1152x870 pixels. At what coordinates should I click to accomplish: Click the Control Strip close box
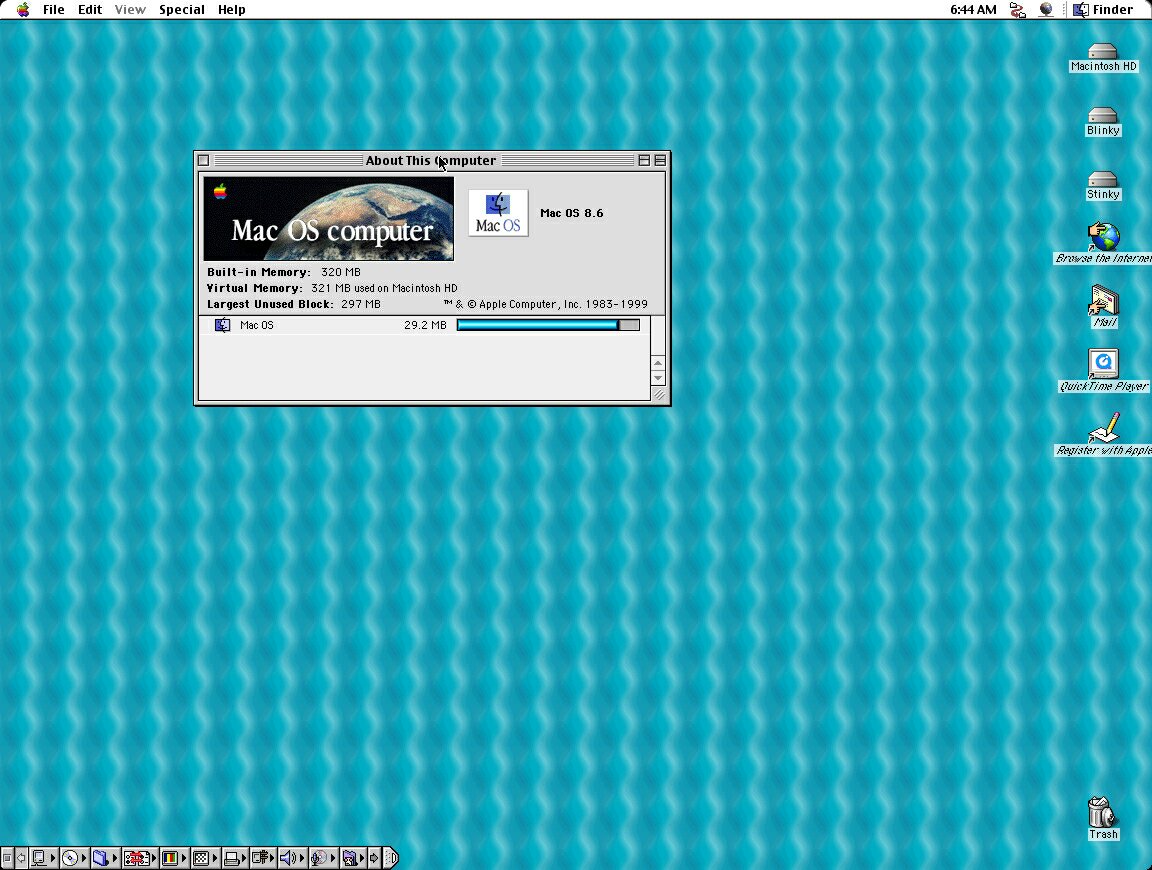[7, 858]
